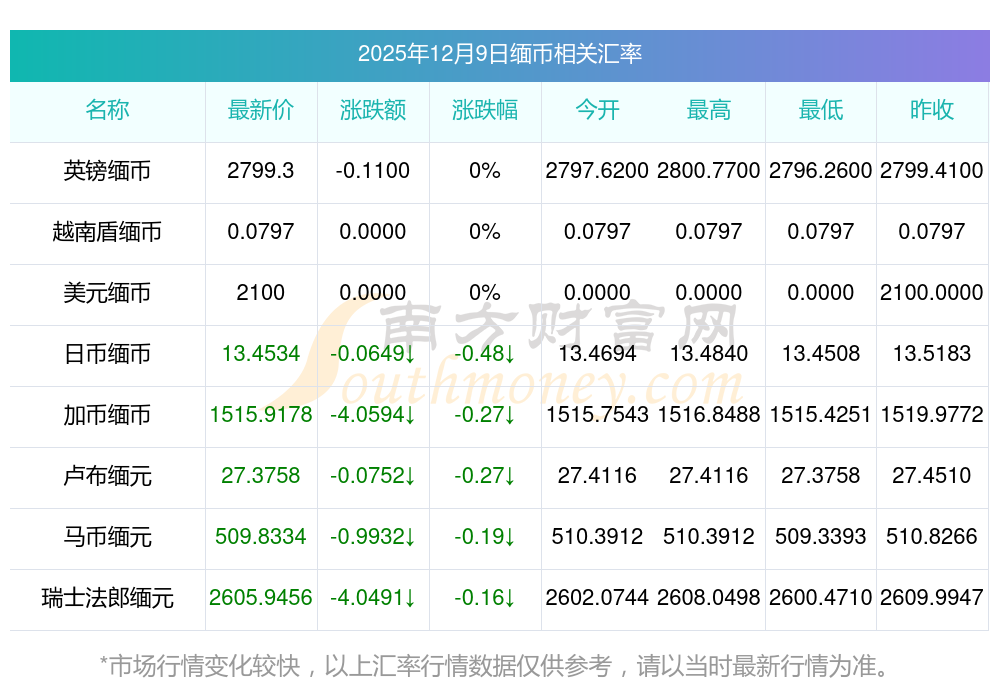The width and height of the screenshot is (1000, 697).
Task: Click the 英镑缅币 highest value 2800.7700
Action: coord(709,171)
